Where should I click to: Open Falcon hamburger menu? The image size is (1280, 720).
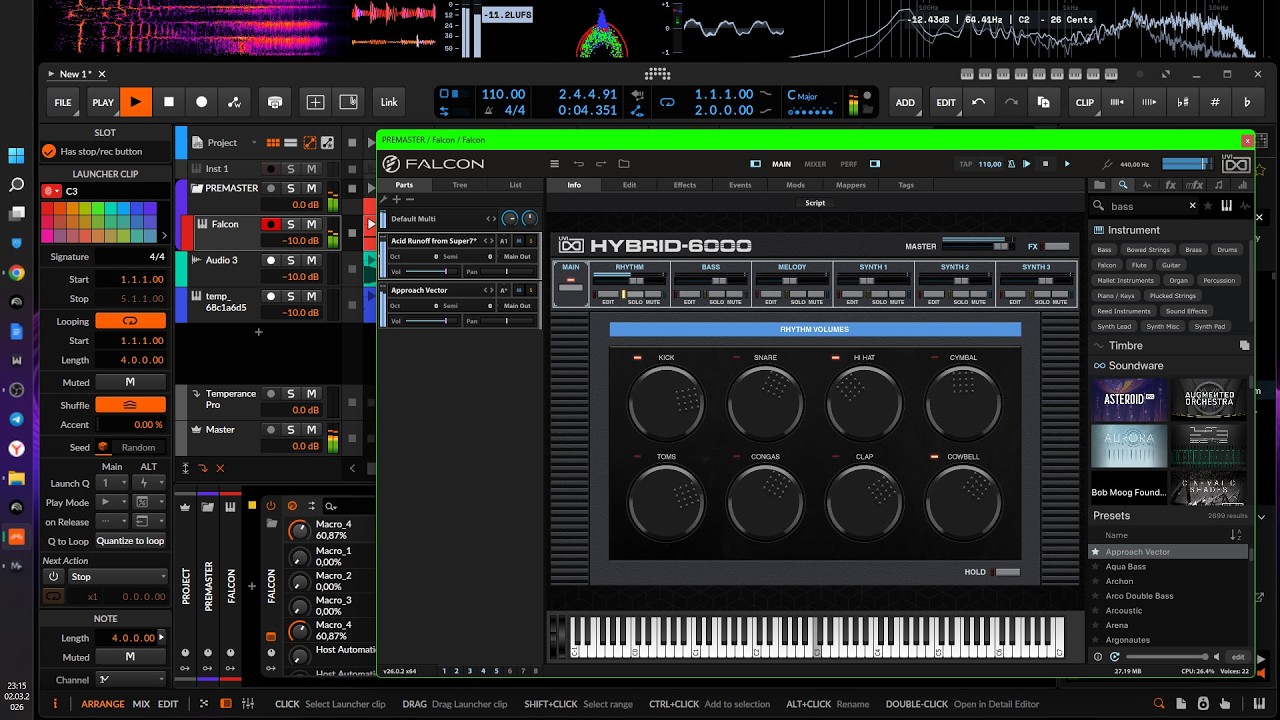(554, 164)
